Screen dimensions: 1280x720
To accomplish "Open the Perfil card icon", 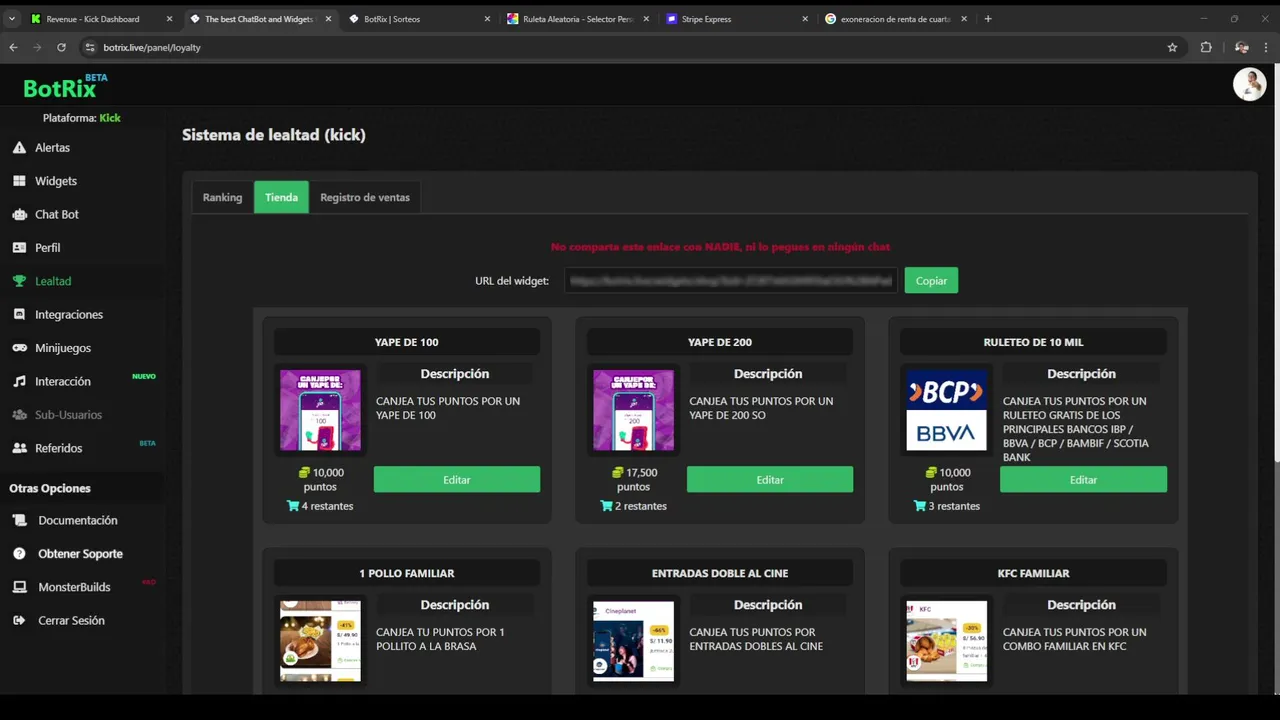I will (19, 248).
